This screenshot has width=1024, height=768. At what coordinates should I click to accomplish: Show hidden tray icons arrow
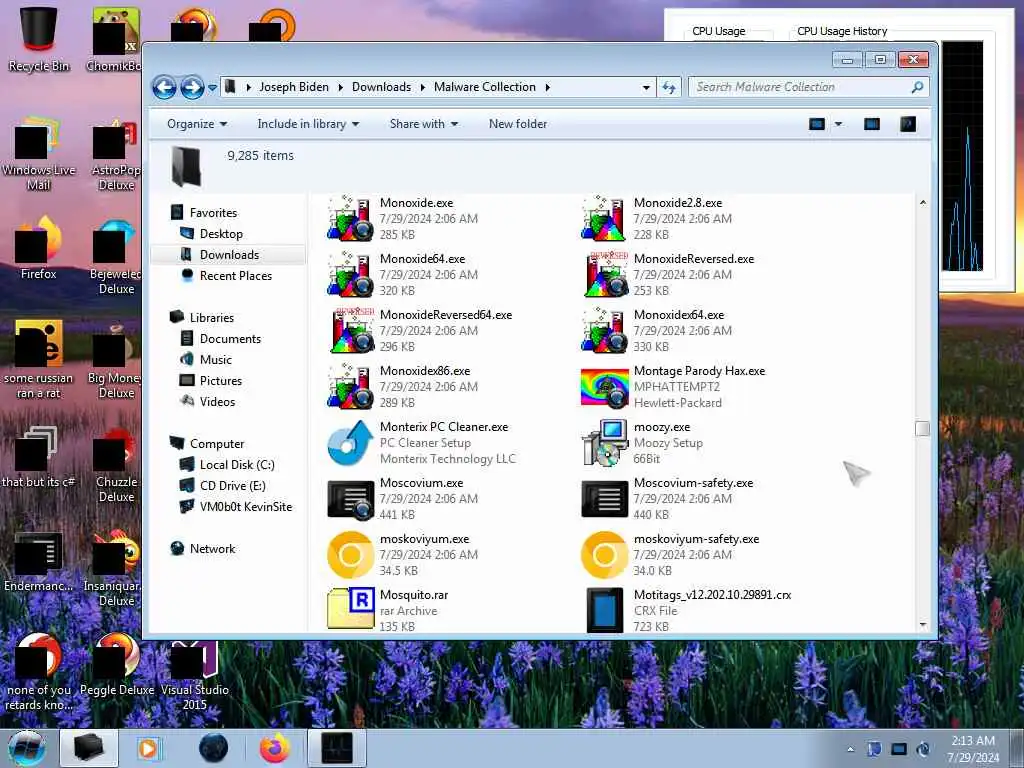[850, 749]
